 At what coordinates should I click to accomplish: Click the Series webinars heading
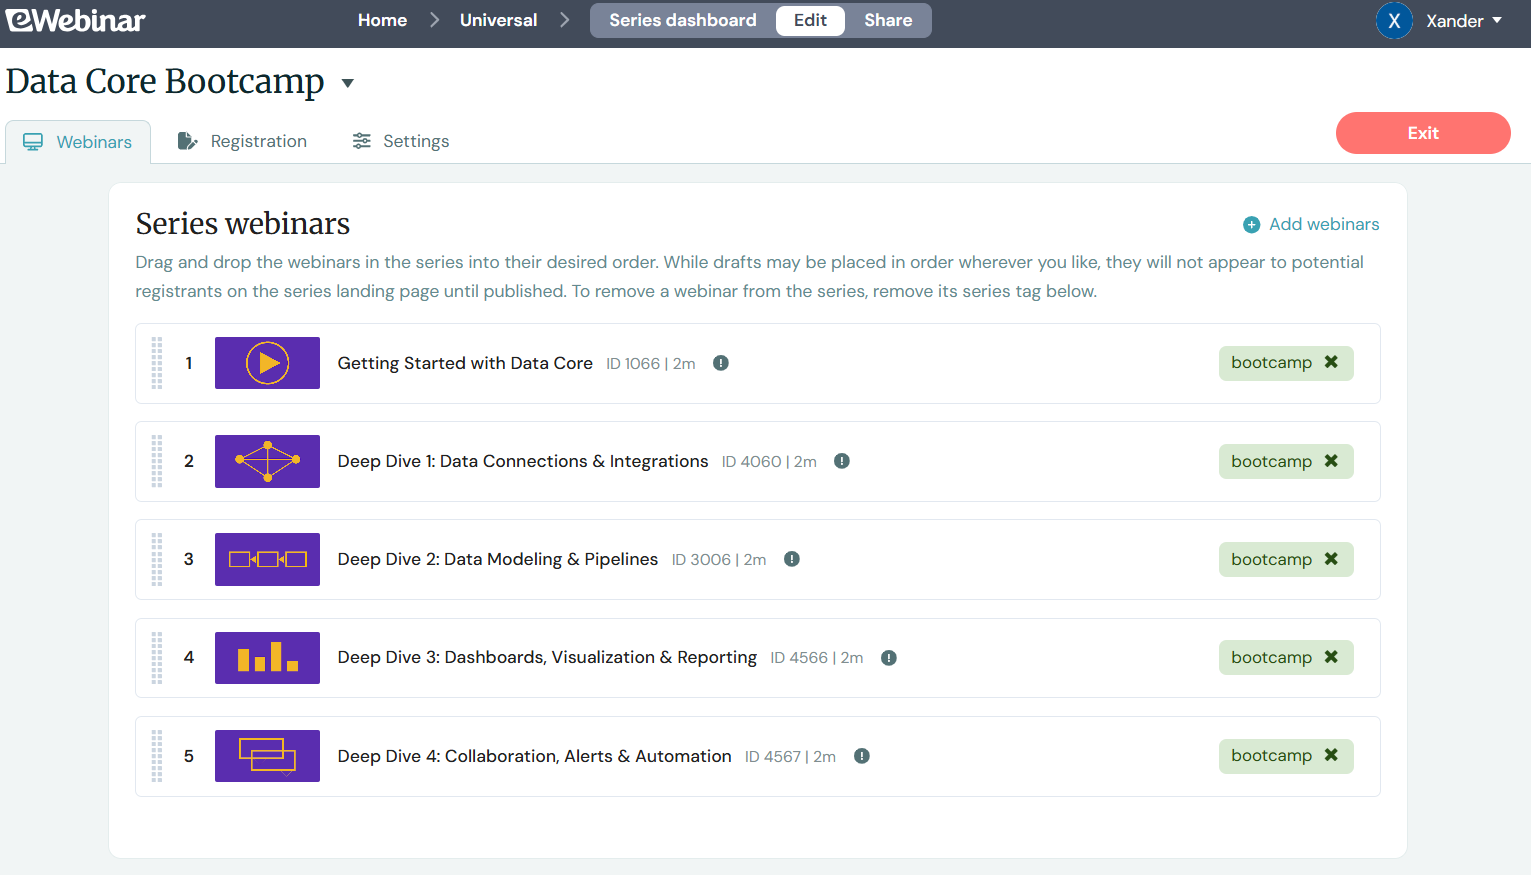243,223
